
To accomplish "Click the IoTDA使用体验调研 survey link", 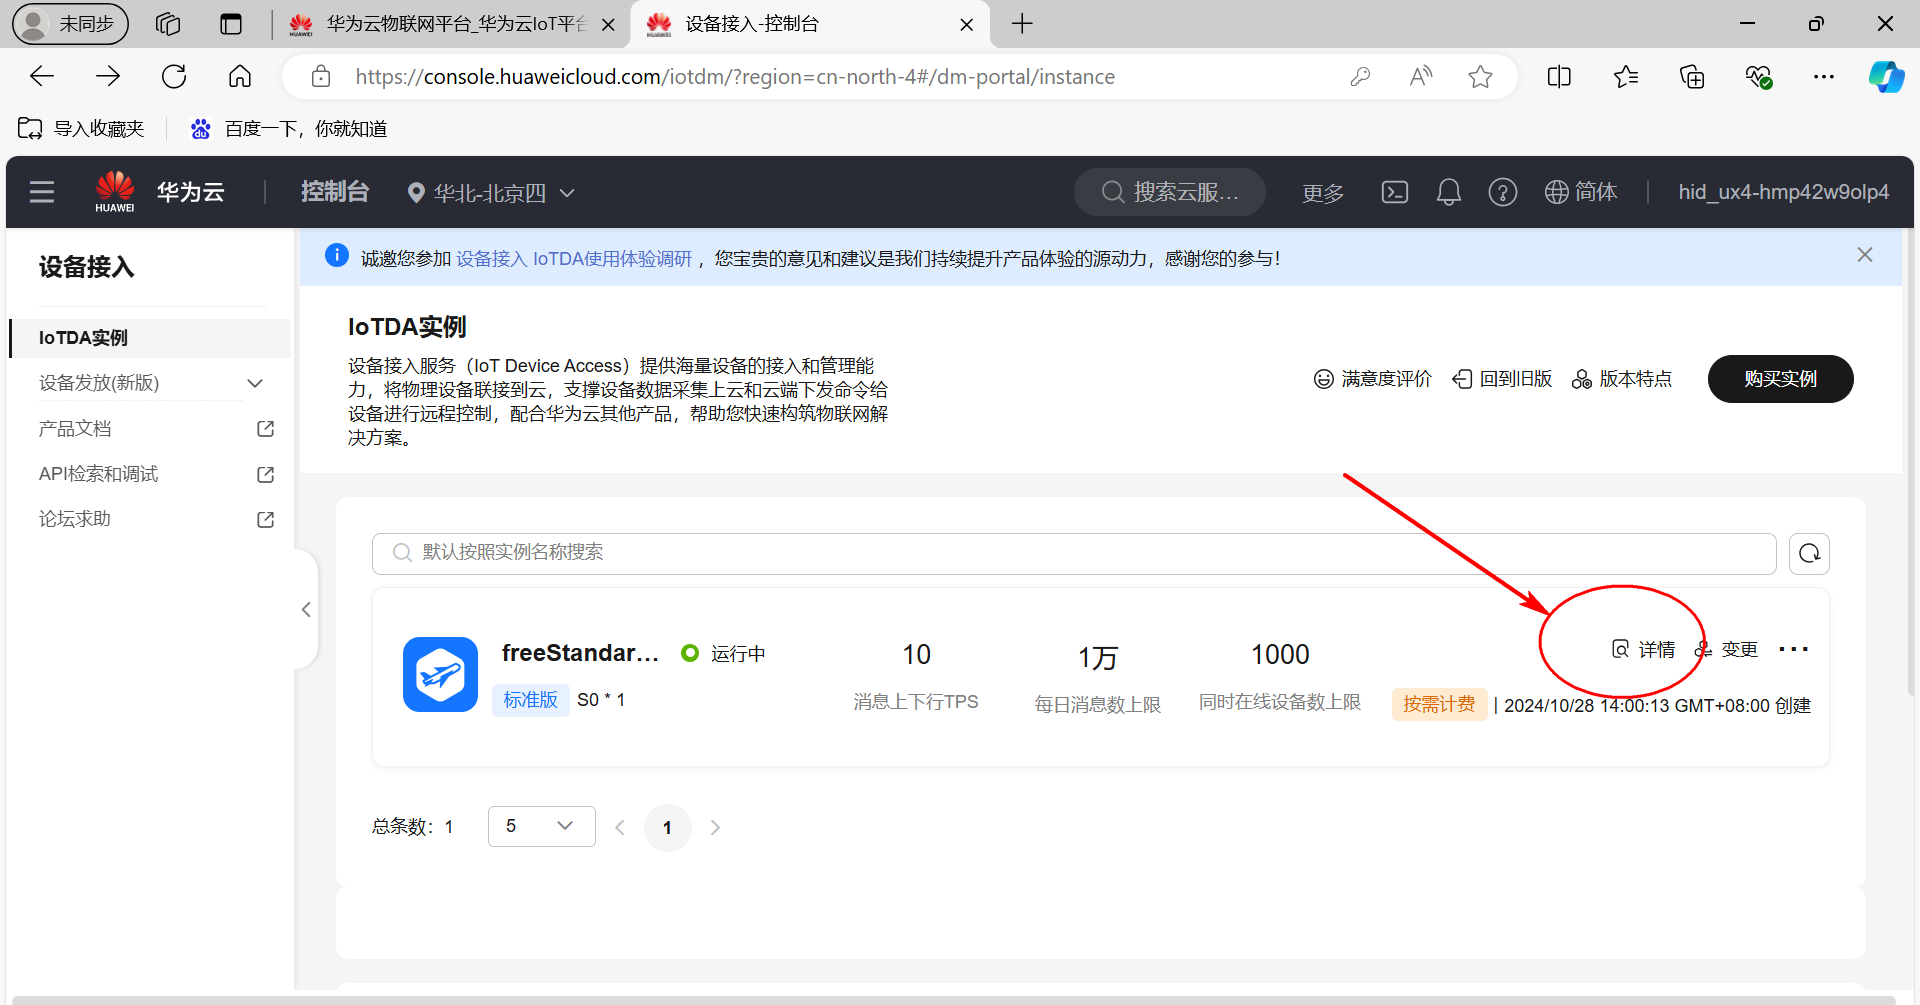I will [574, 259].
